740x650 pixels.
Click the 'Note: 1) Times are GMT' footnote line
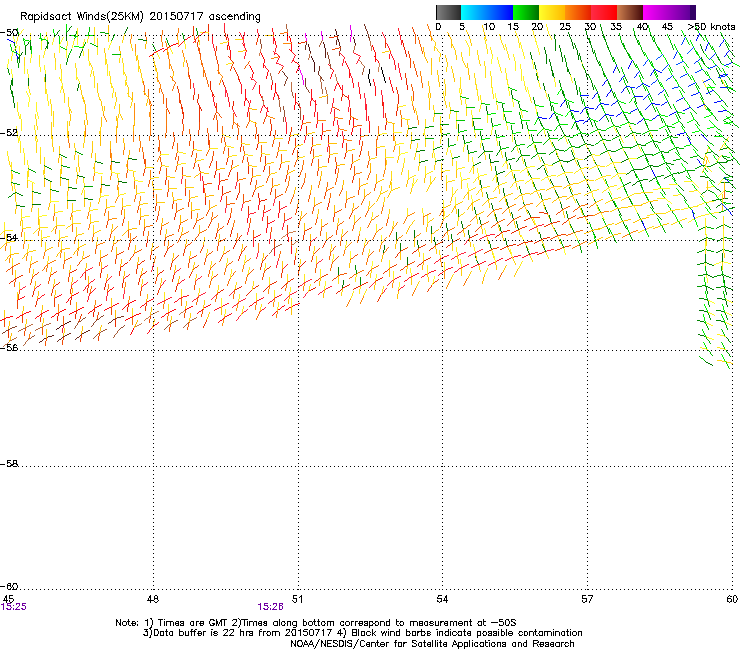pos(316,623)
